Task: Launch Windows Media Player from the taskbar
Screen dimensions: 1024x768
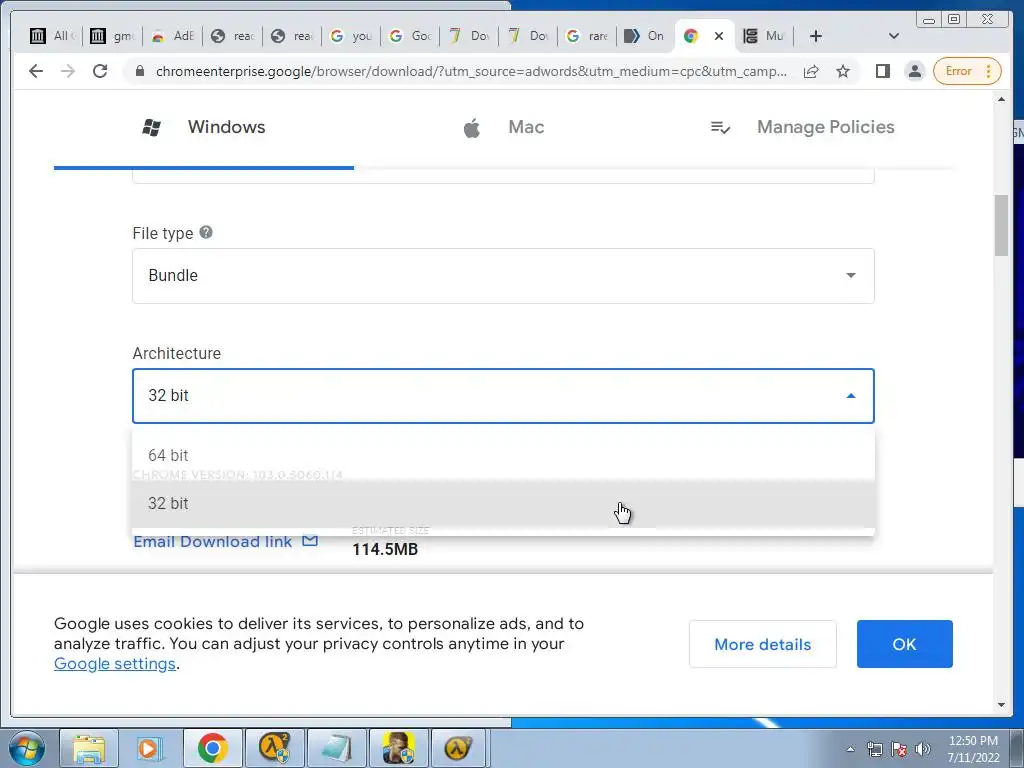Action: tap(150, 748)
